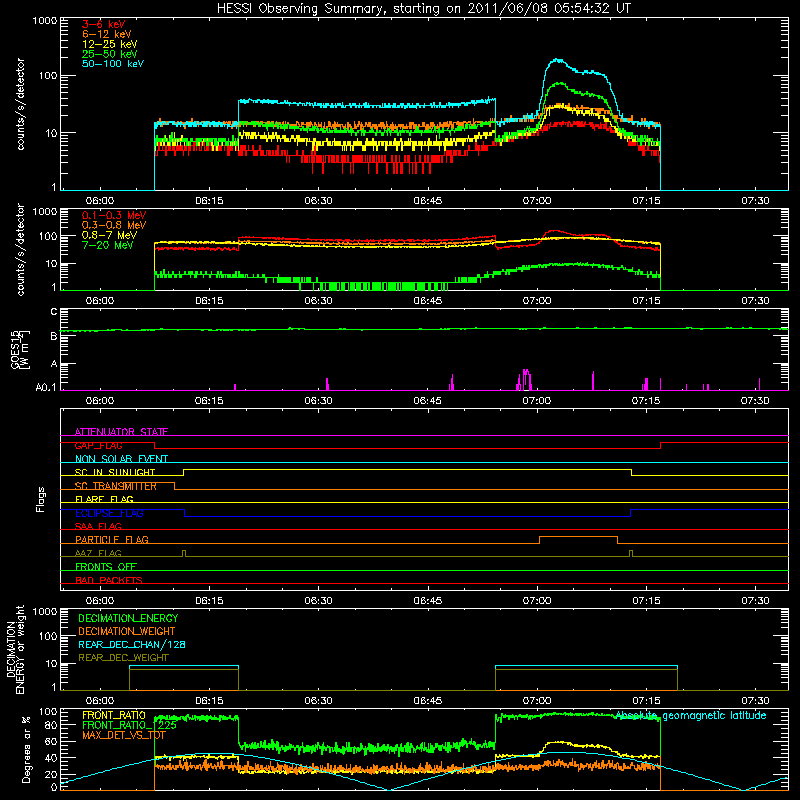The height and width of the screenshot is (800, 800).
Task: Pick the 'FRONTS_OFF' flag label
Action: tap(106, 566)
